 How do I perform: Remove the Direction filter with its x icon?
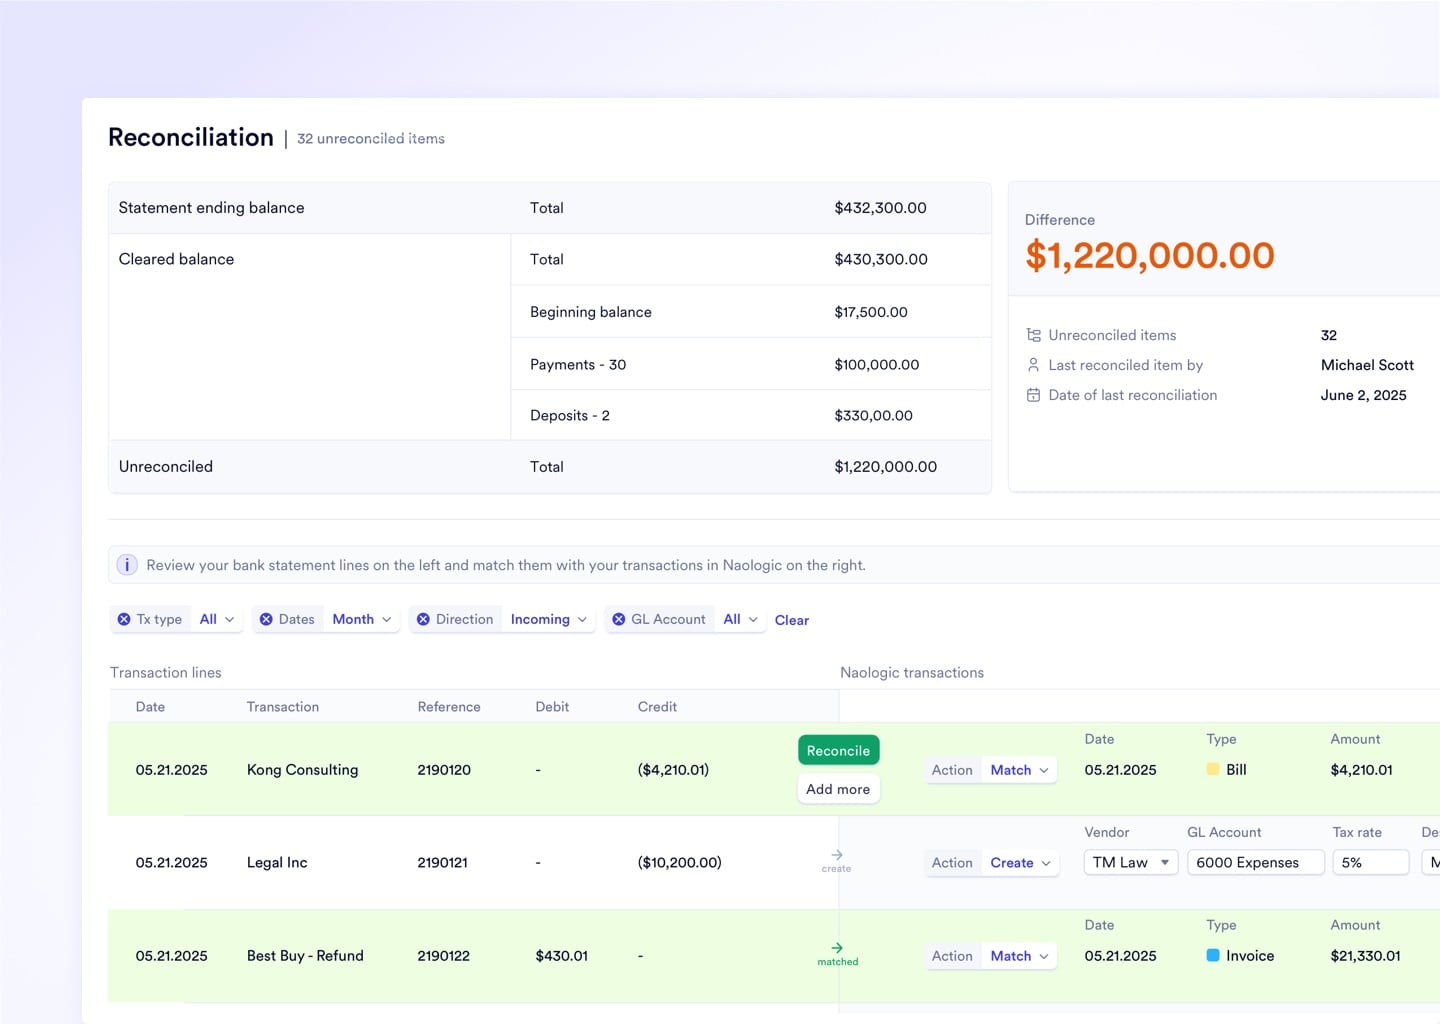423,620
